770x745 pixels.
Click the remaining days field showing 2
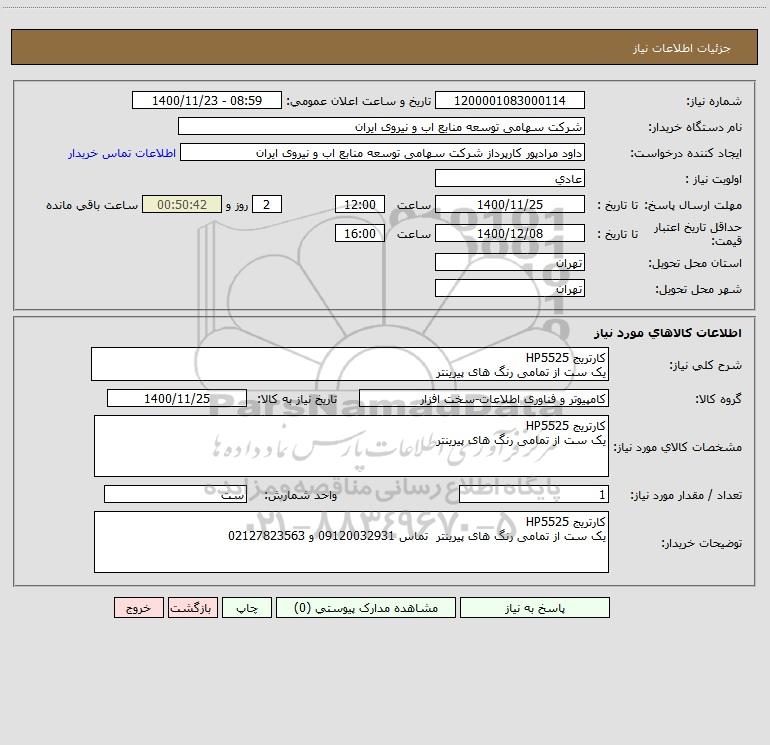click(267, 204)
